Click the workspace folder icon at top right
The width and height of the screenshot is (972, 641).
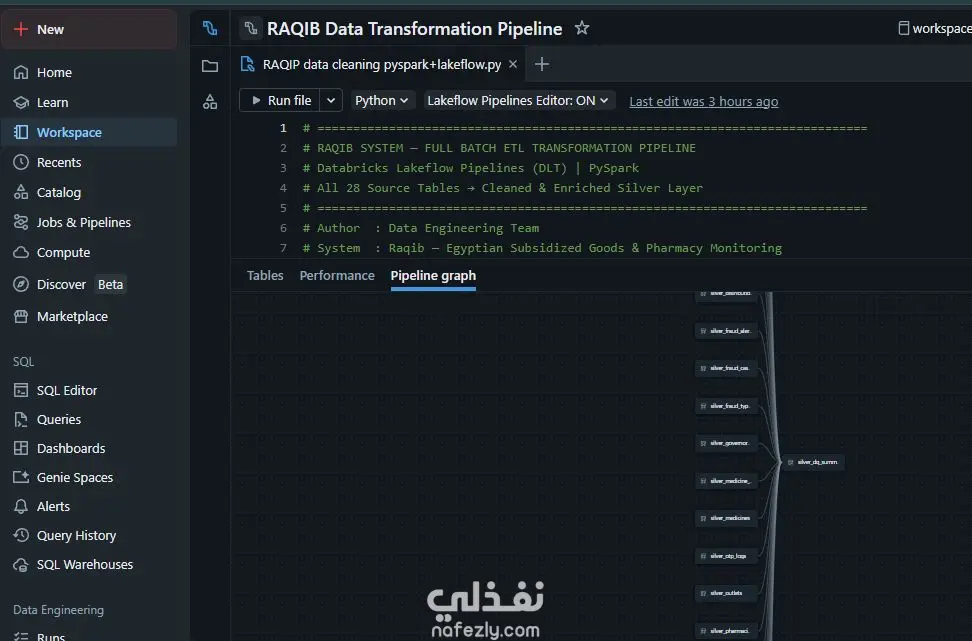[904, 28]
